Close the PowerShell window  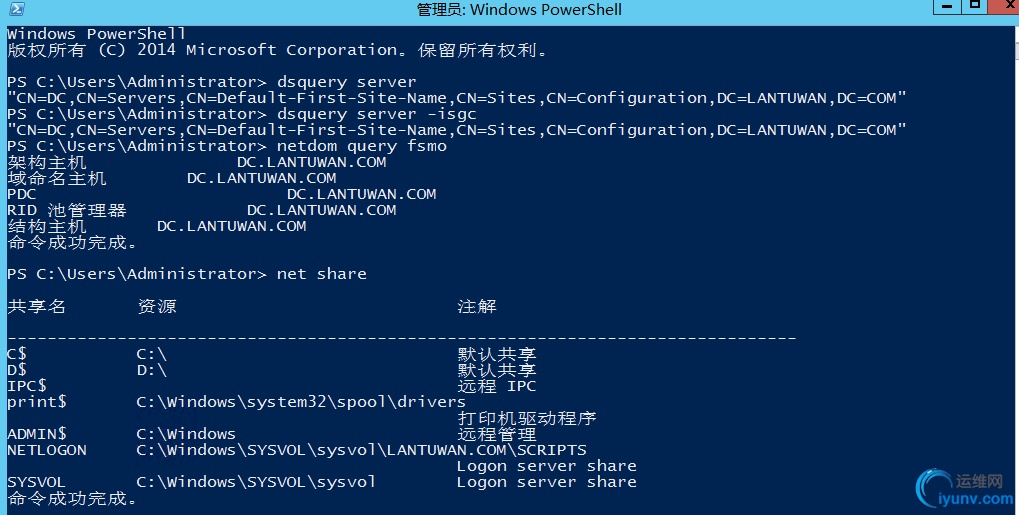pos(1003,7)
